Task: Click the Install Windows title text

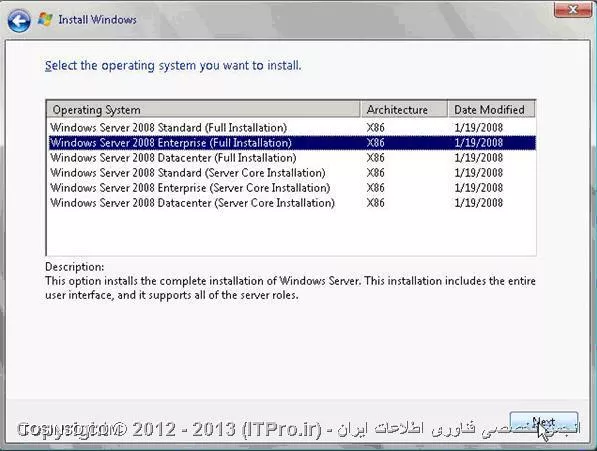Action: (x=97, y=20)
